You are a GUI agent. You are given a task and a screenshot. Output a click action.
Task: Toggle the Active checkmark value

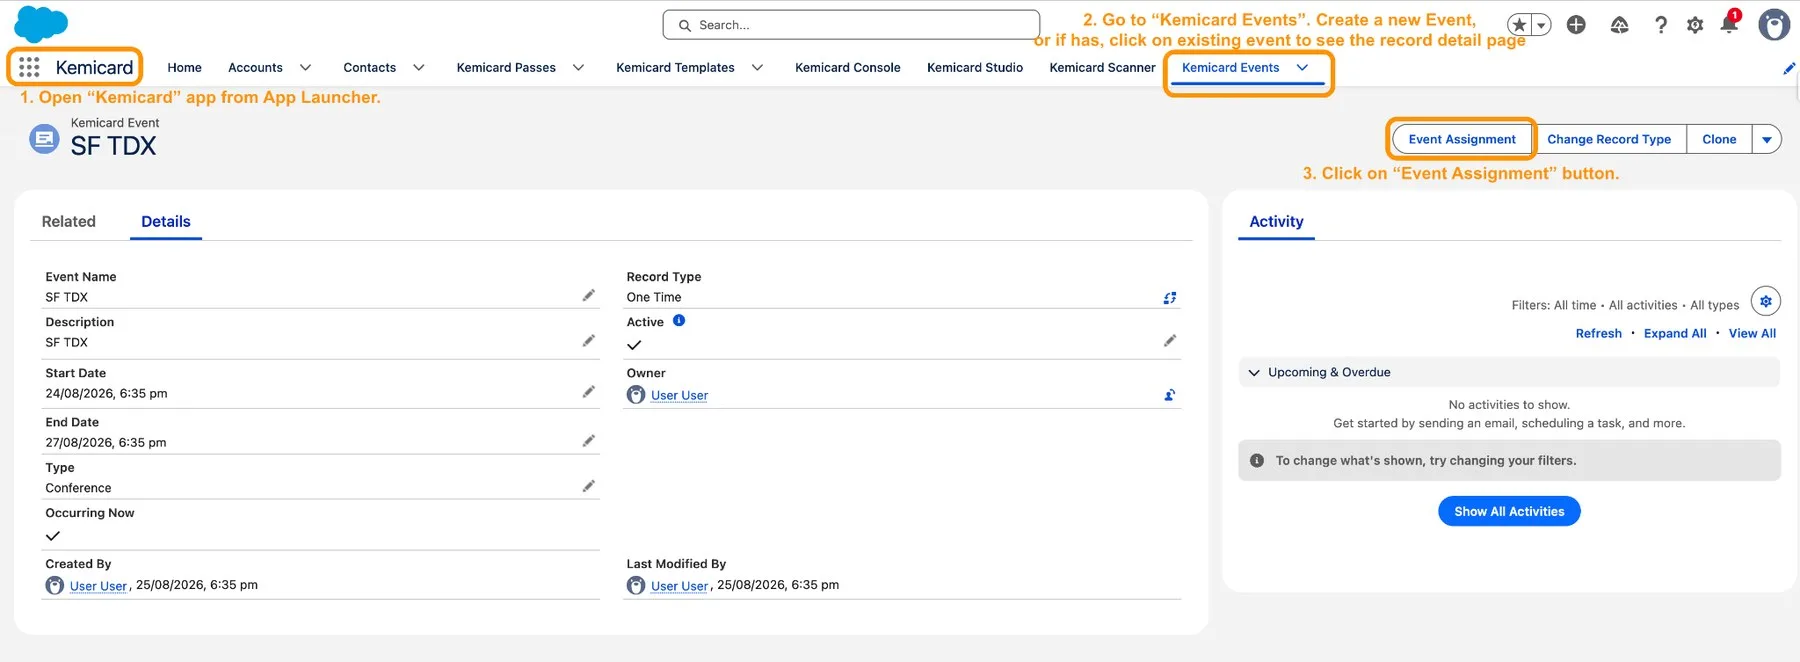634,345
